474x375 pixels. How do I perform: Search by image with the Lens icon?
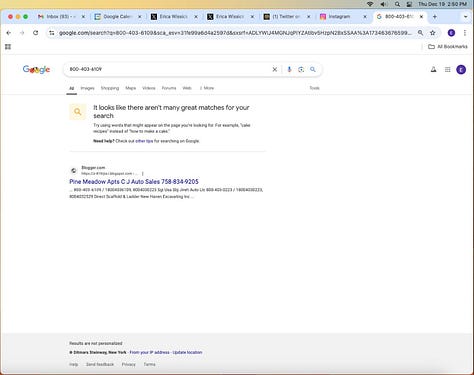301,69
